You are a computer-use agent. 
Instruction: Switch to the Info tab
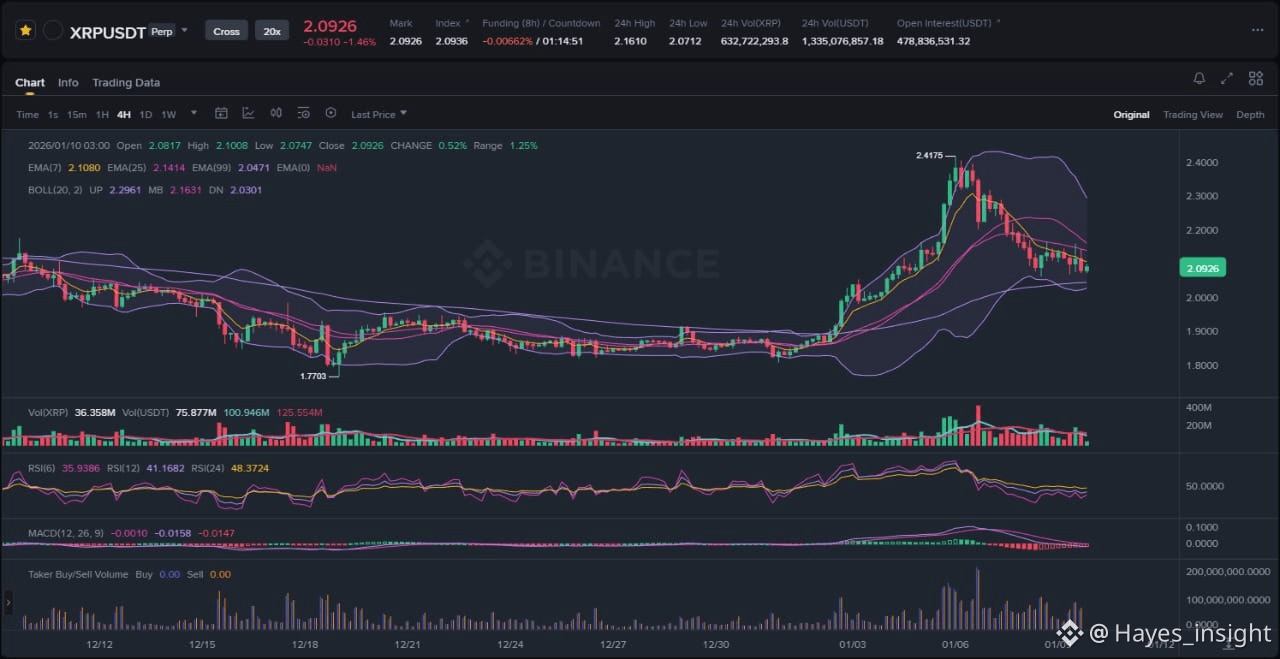[x=68, y=83]
